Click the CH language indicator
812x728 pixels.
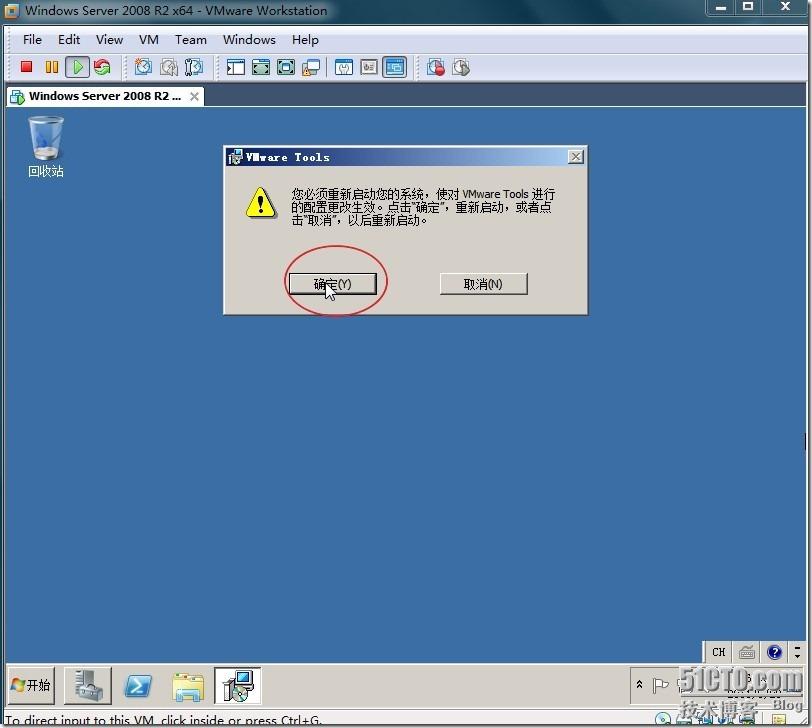click(719, 652)
